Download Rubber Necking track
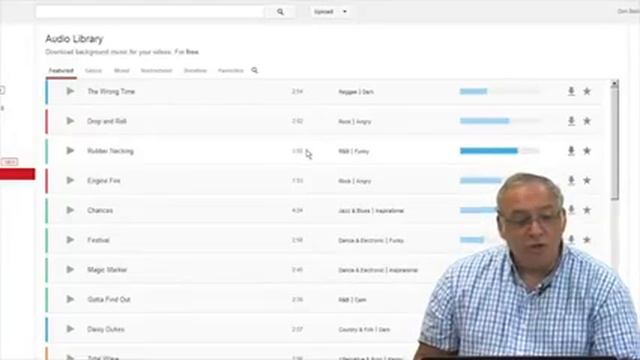Screen dimensions: 640x360 pos(571,151)
